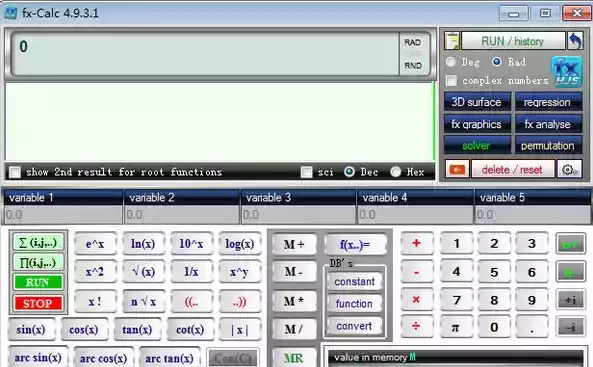Click the opening parenthesis ((.. key
593x367 pixels.
coord(191,302)
